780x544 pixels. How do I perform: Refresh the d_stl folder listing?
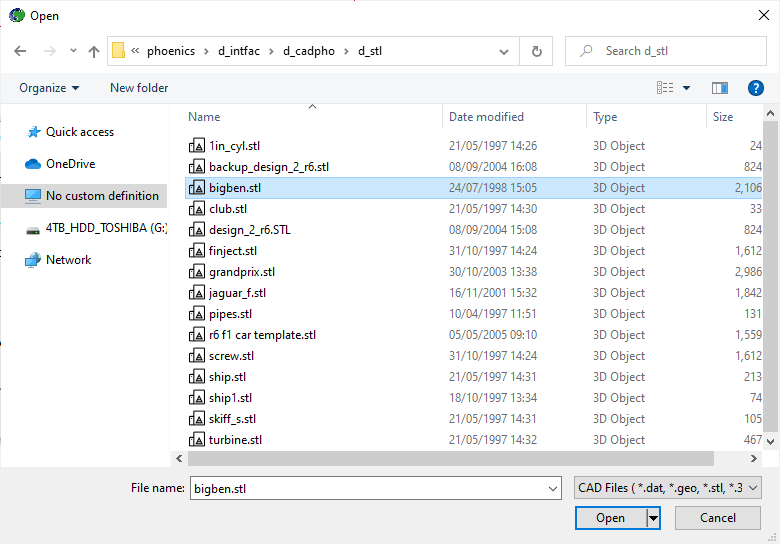pyautogui.click(x=537, y=51)
